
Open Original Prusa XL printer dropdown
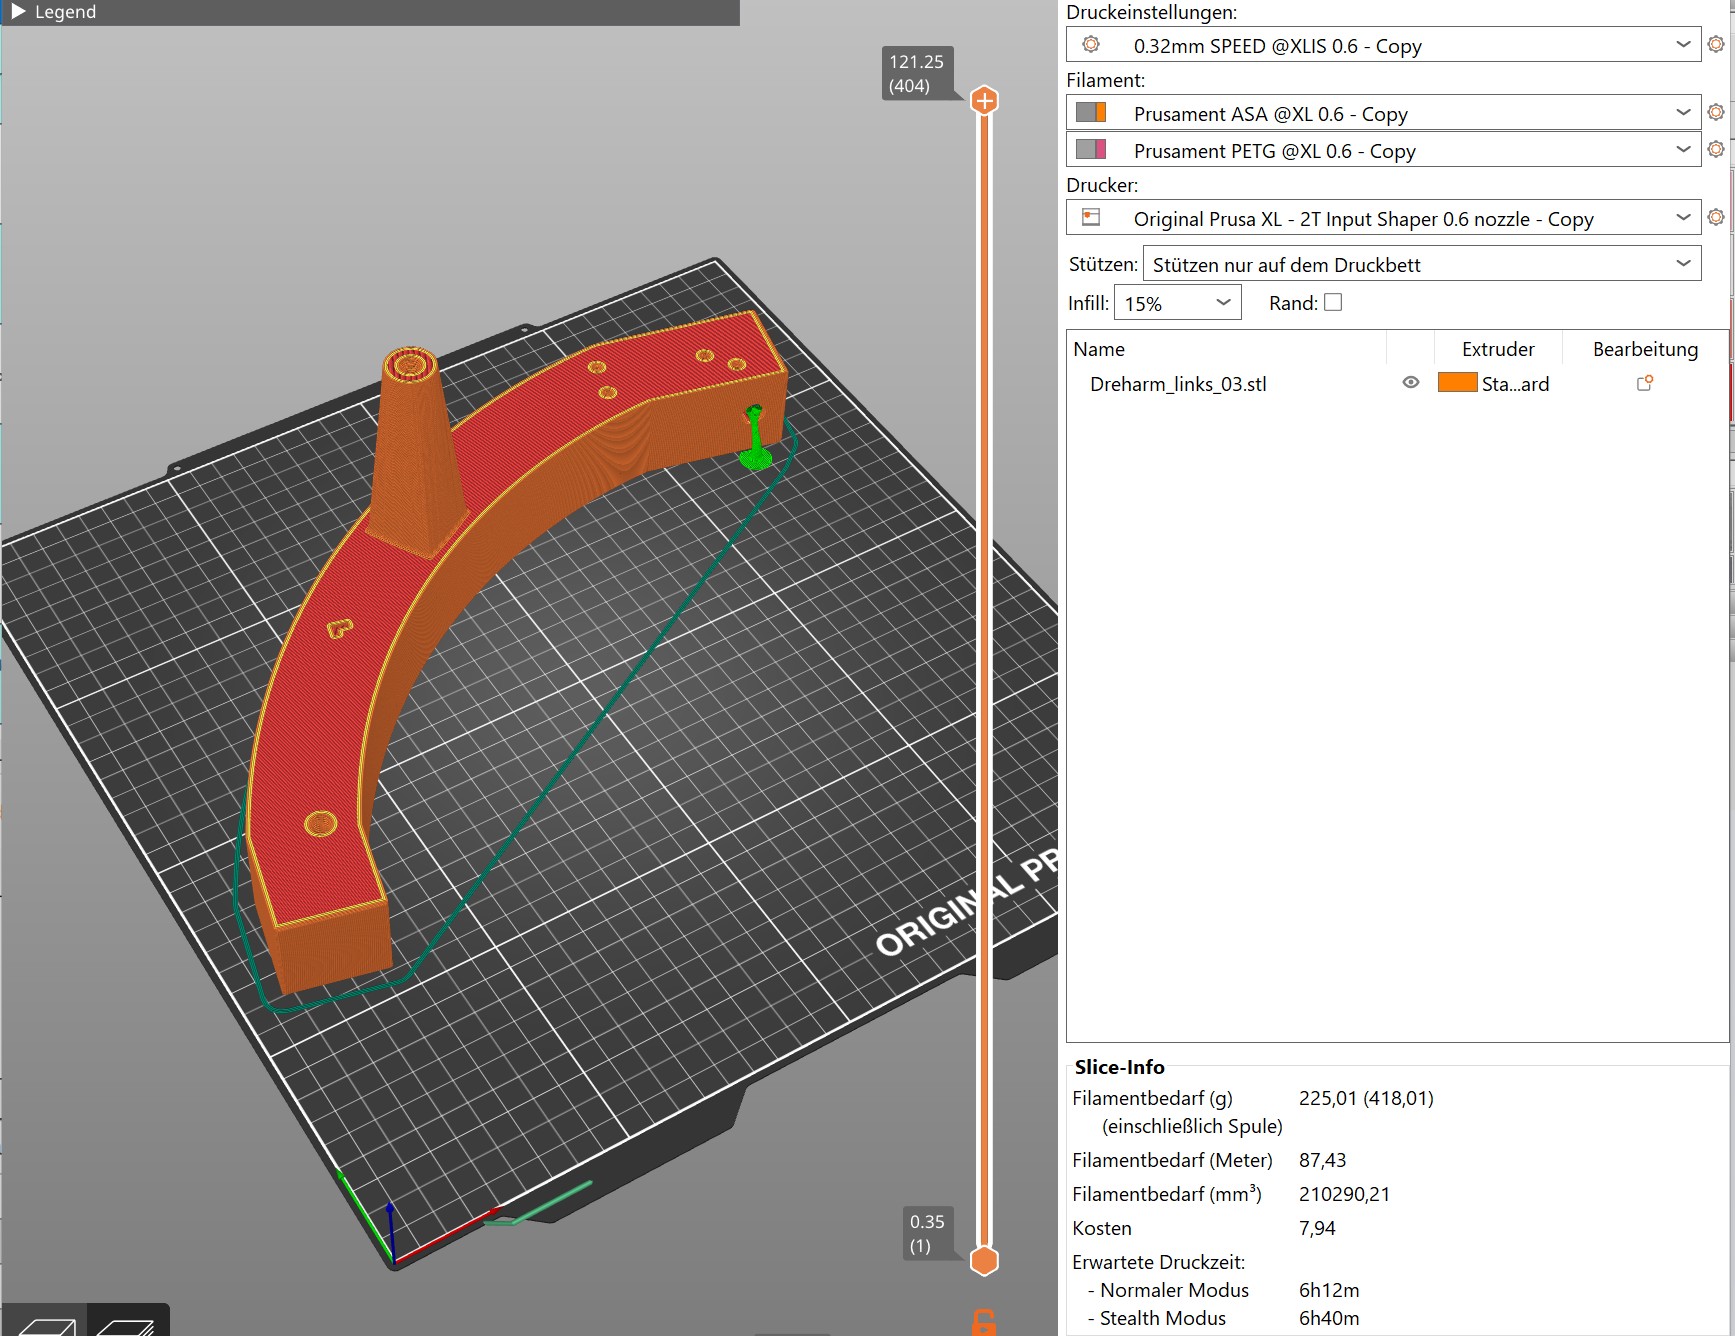[x=1383, y=218]
